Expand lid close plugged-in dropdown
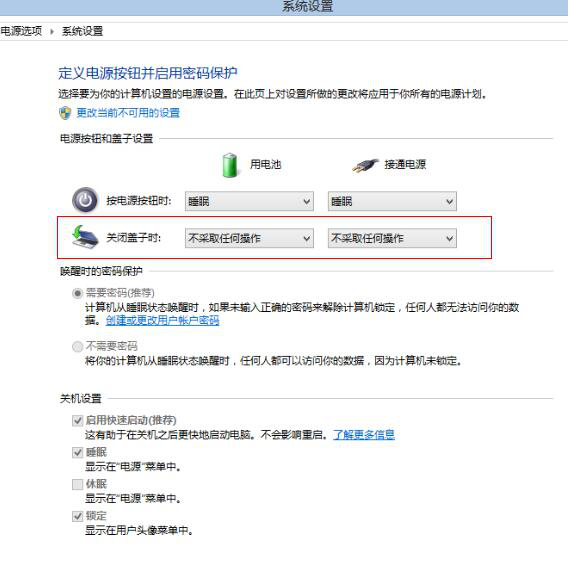This screenshot has height=577, width=568. point(392,238)
